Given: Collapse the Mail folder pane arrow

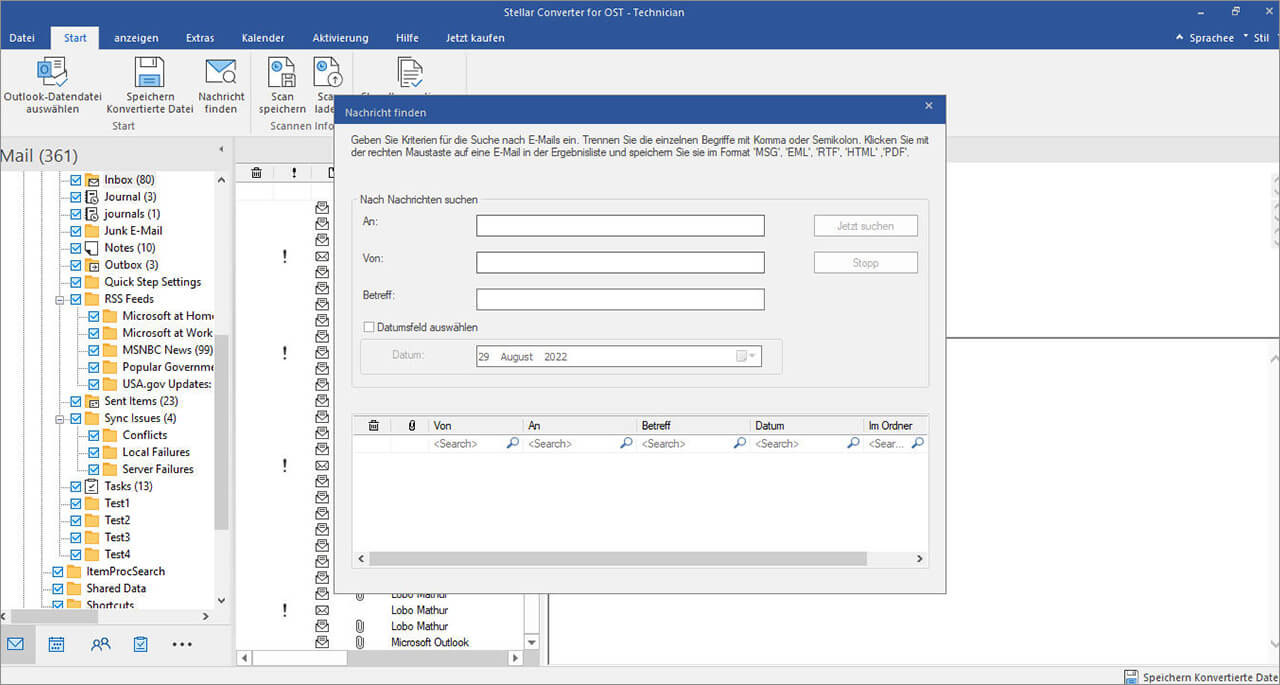Looking at the screenshot, I should point(221,150).
